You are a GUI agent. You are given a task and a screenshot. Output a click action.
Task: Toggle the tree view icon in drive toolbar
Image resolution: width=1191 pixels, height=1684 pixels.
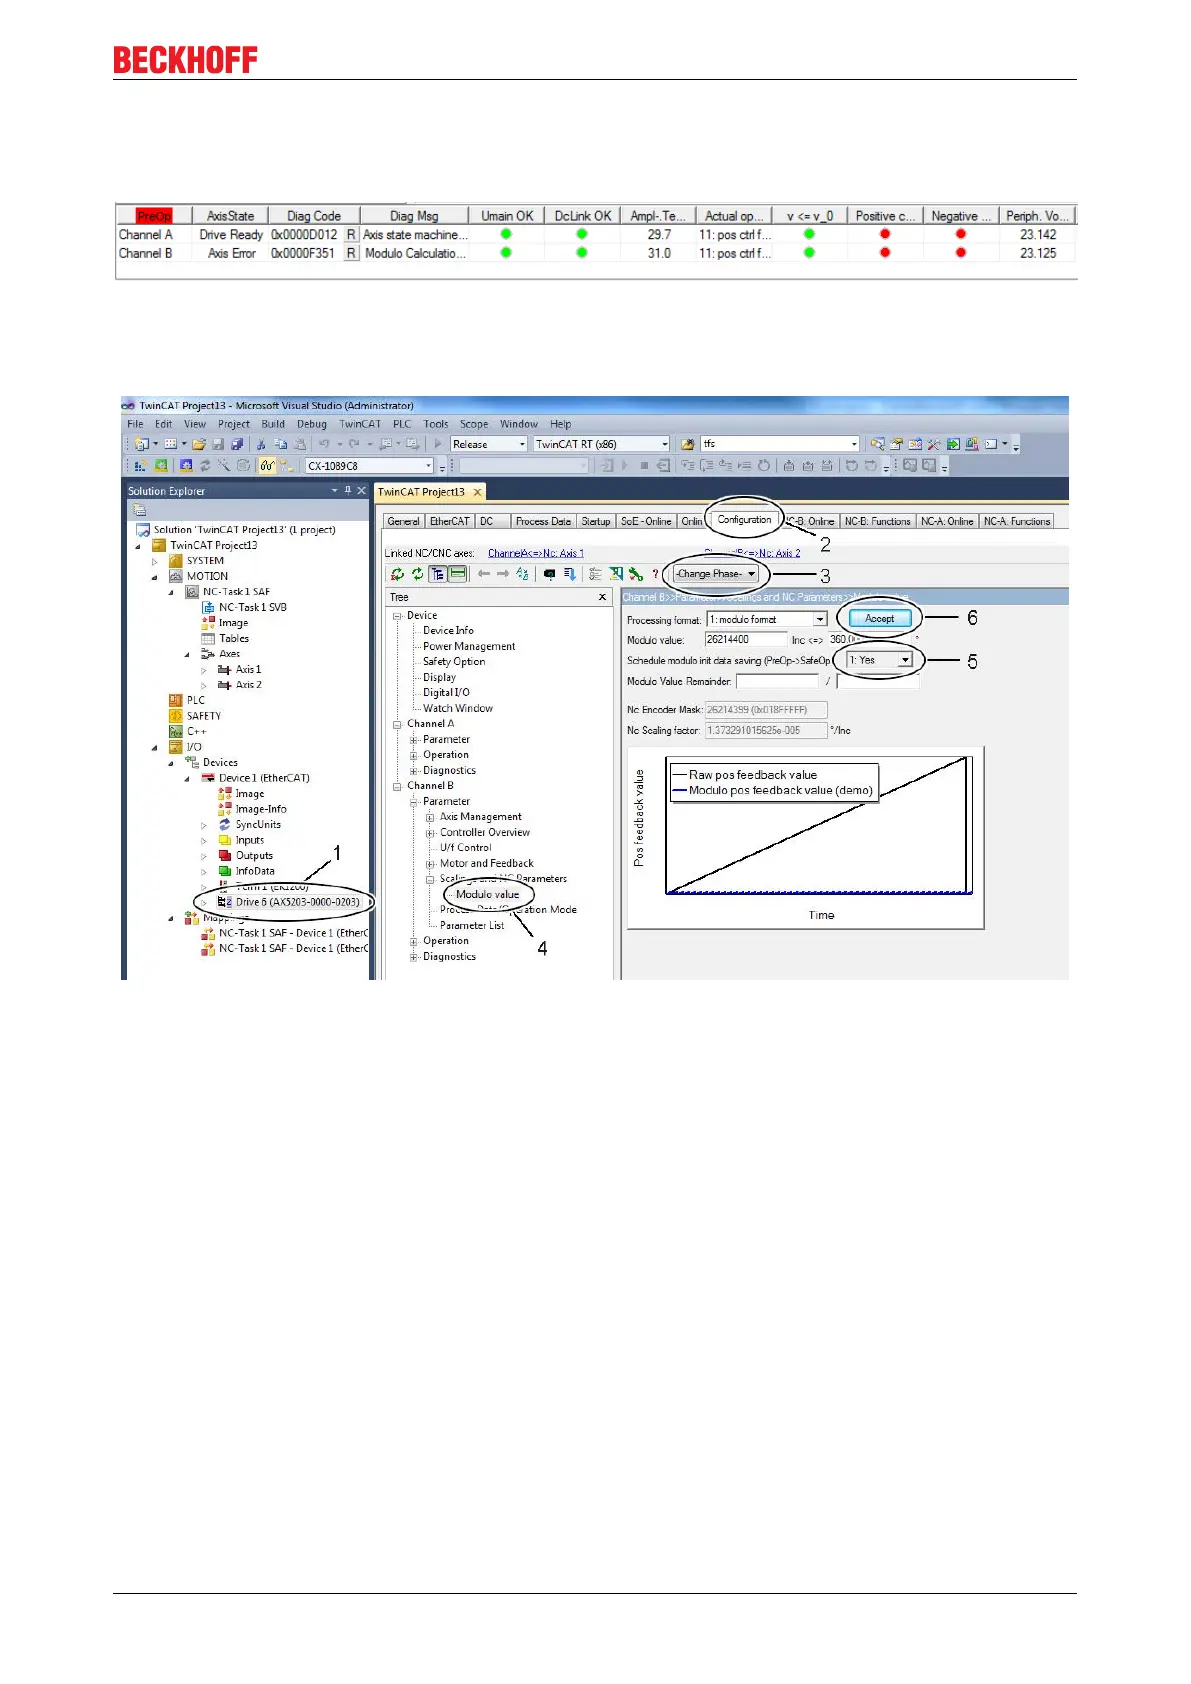(x=438, y=574)
